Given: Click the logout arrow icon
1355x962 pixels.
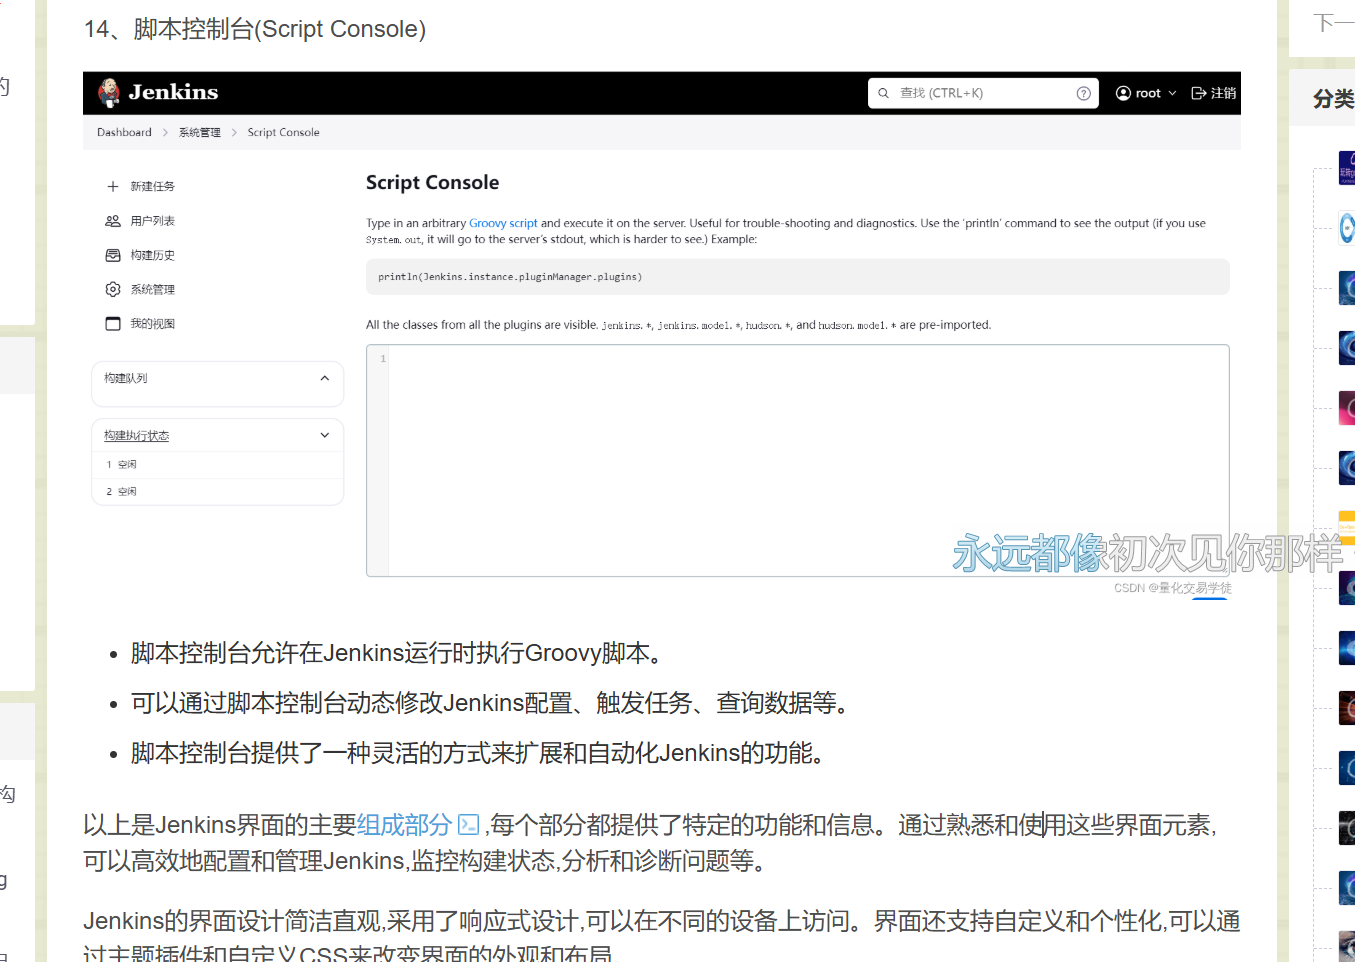Looking at the screenshot, I should 1198,93.
